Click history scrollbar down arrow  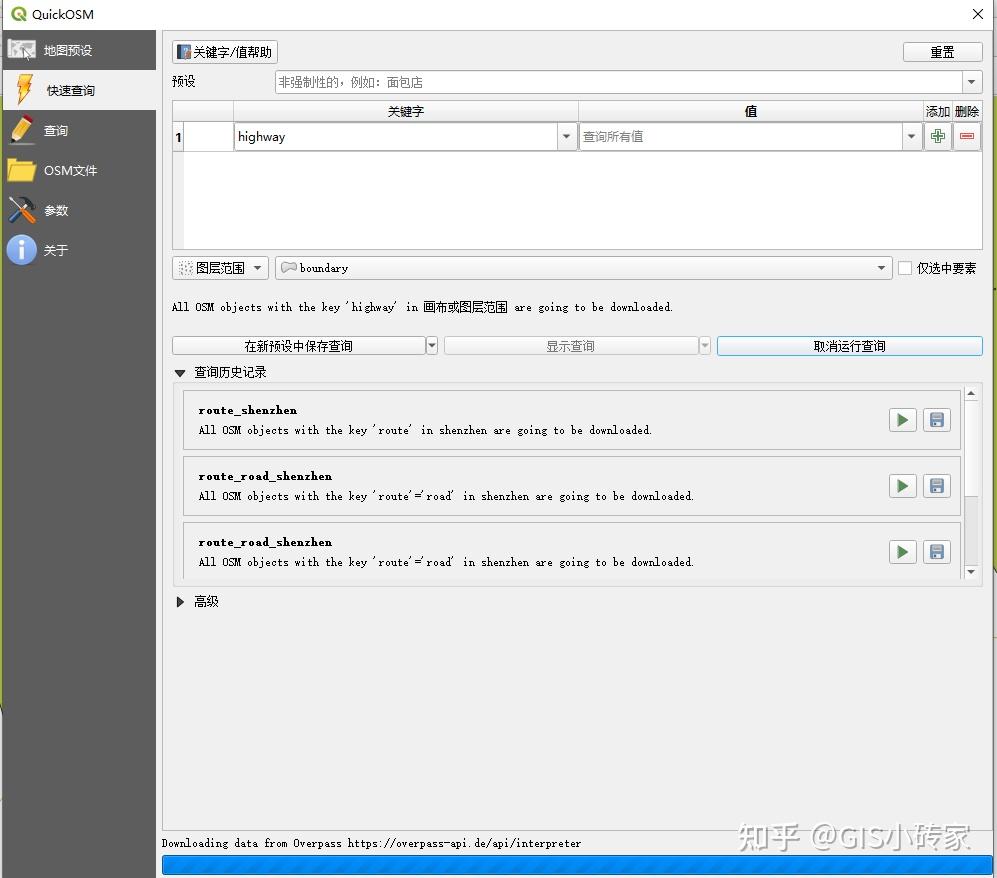[x=971, y=572]
